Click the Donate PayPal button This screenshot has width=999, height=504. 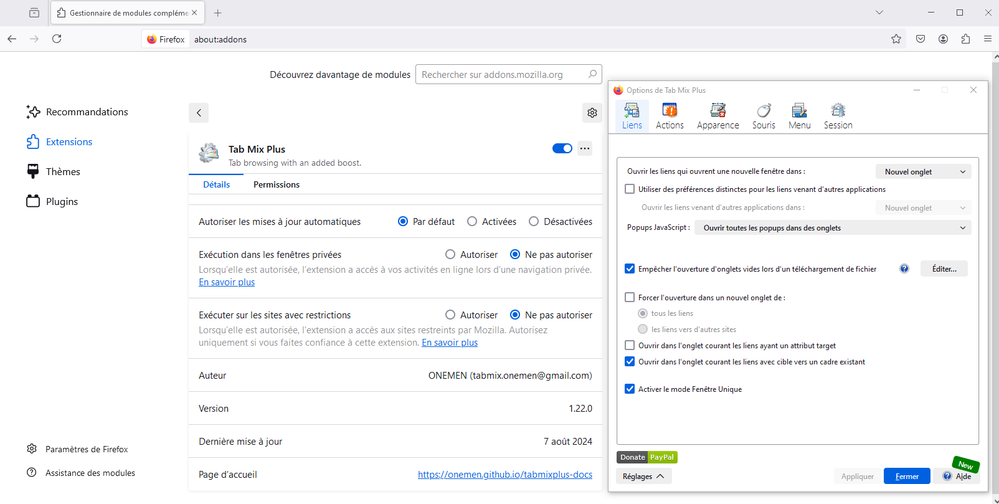pyautogui.click(x=647, y=457)
